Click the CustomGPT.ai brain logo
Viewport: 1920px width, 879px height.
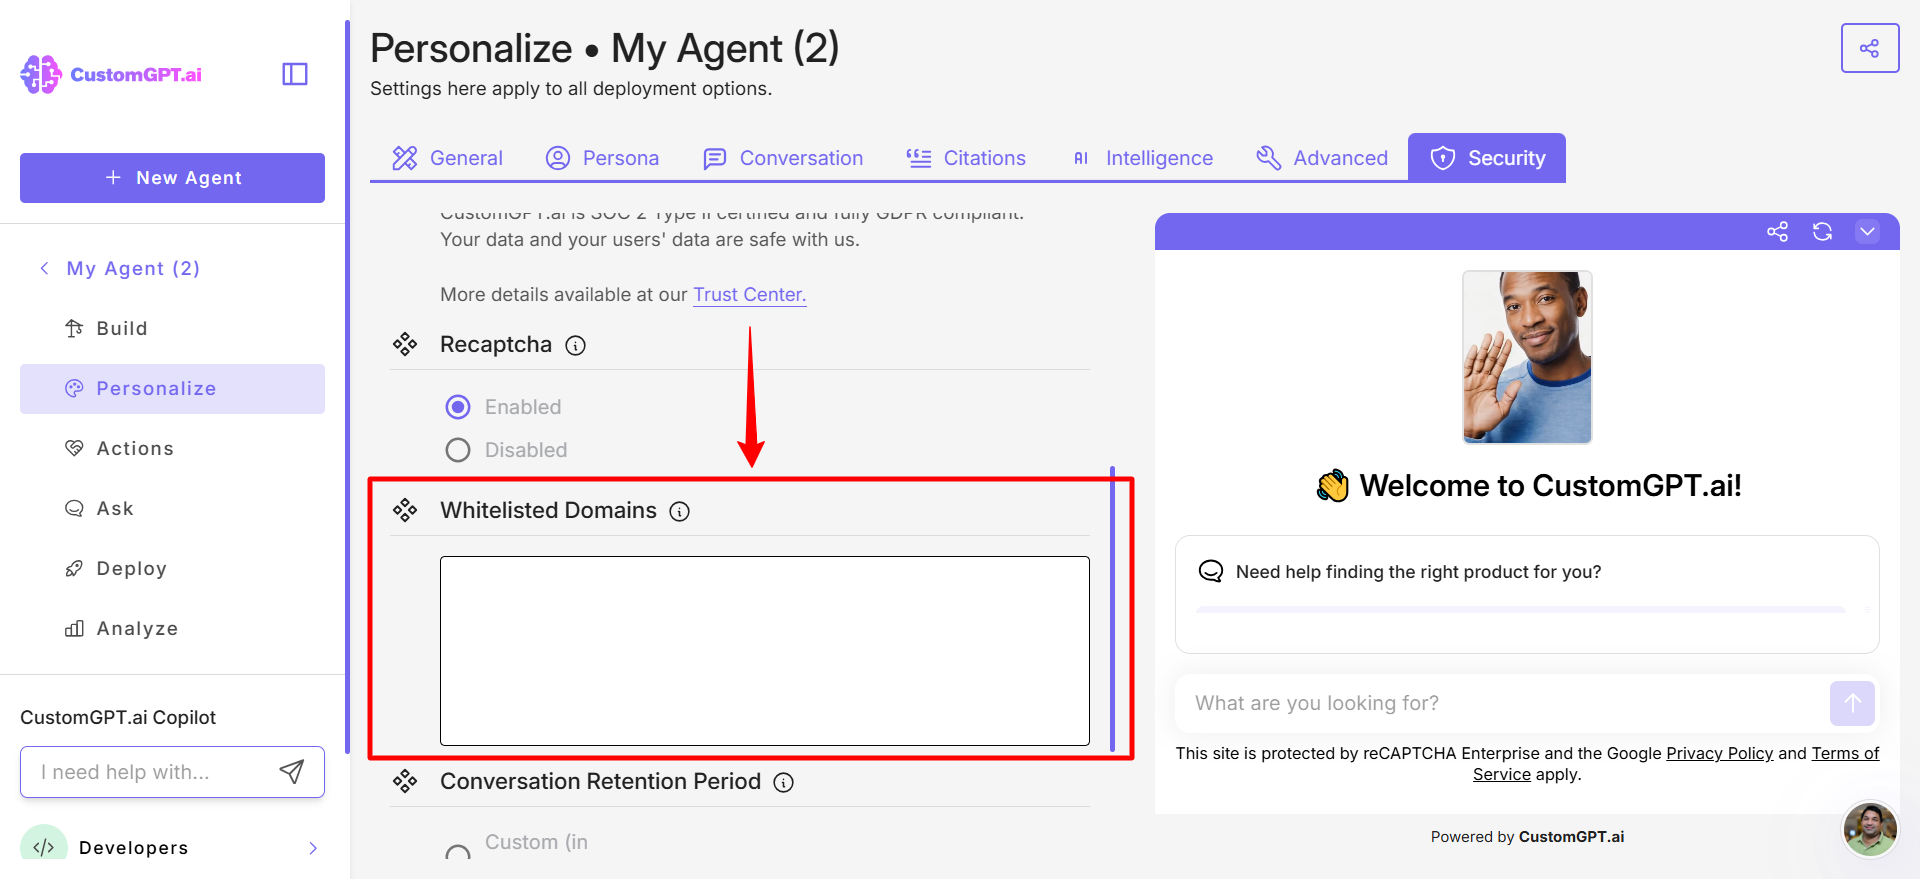click(x=41, y=75)
